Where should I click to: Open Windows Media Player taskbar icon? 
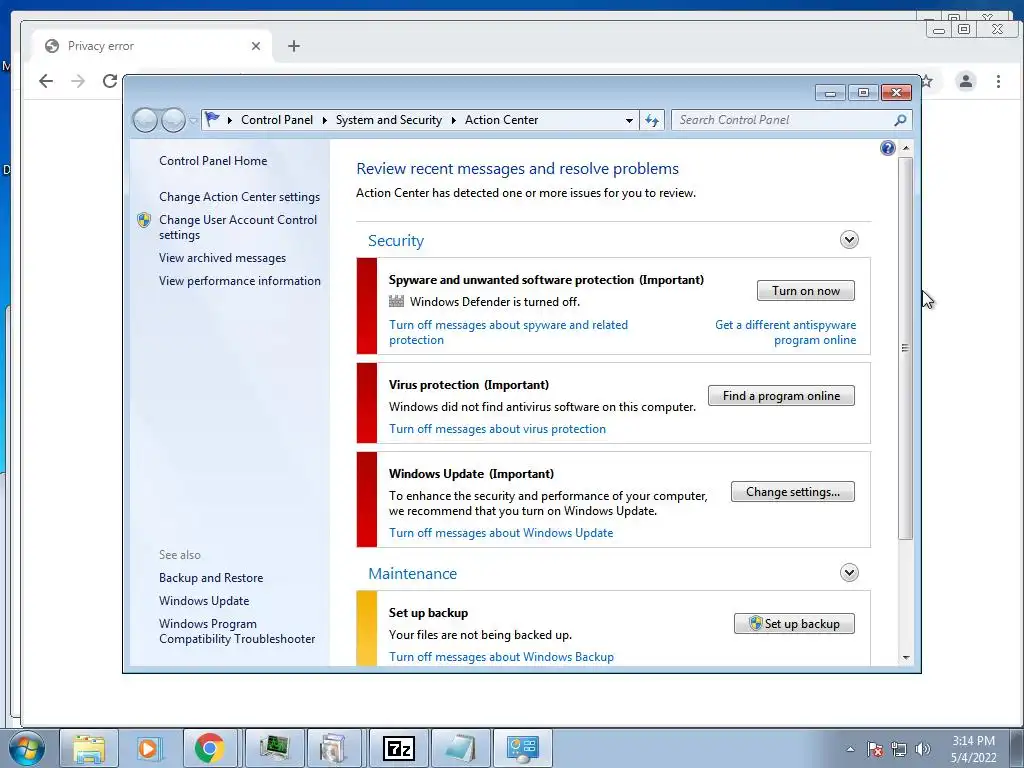(x=150, y=748)
